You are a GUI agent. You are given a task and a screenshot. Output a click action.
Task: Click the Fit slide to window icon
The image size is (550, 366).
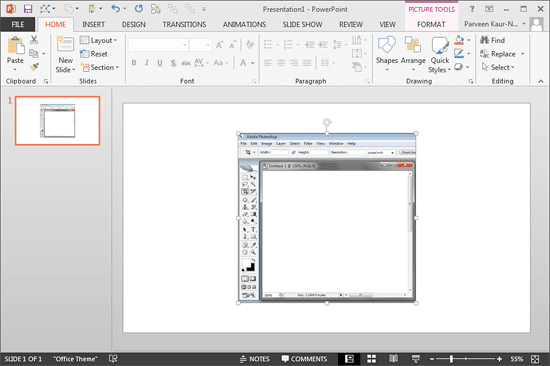pyautogui.click(x=535, y=359)
